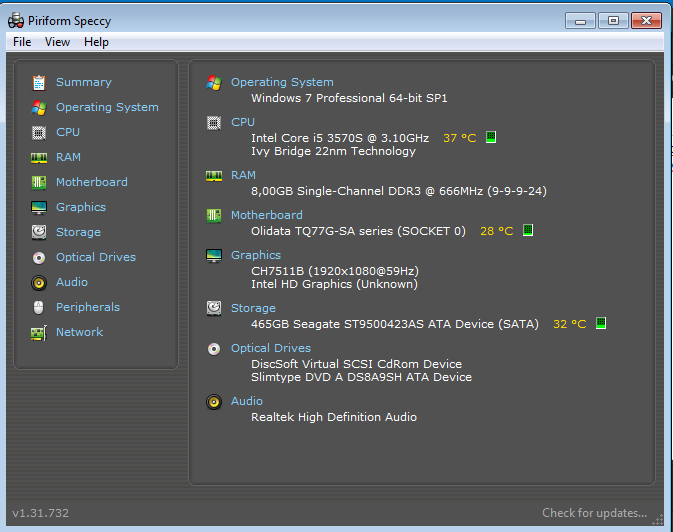Click the Storage drive icon in summary pane
Screen dimensions: 673x532
coord(214,308)
